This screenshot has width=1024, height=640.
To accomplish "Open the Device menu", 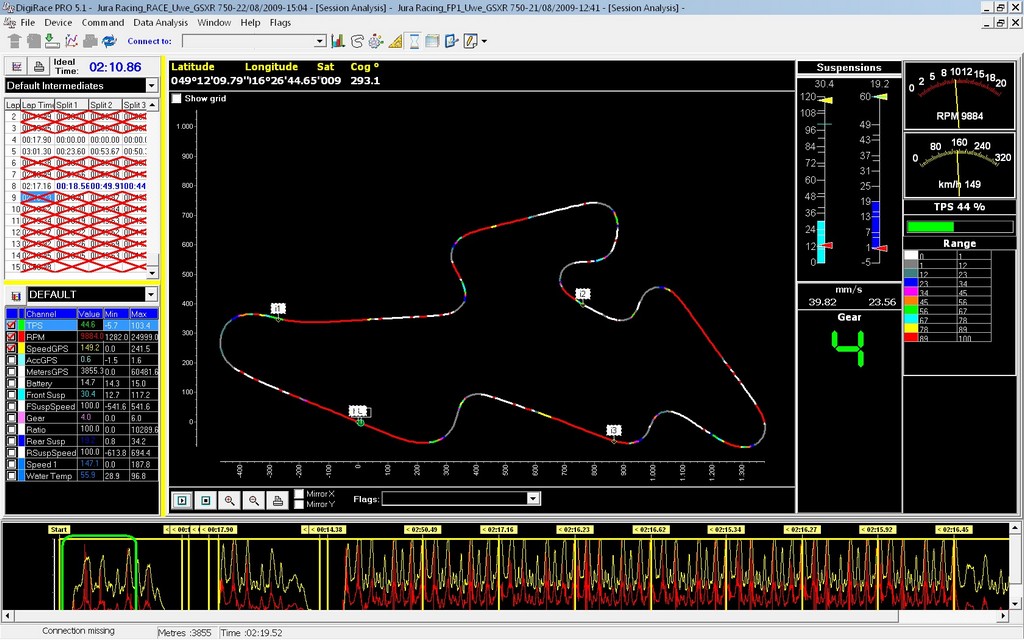I will 58,22.
